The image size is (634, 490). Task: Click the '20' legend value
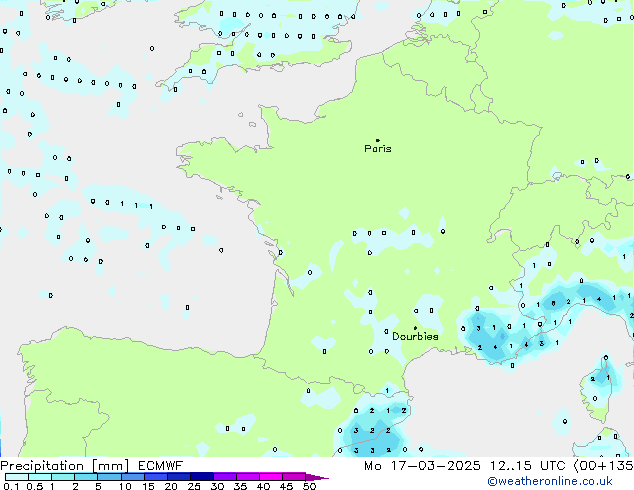171,486
